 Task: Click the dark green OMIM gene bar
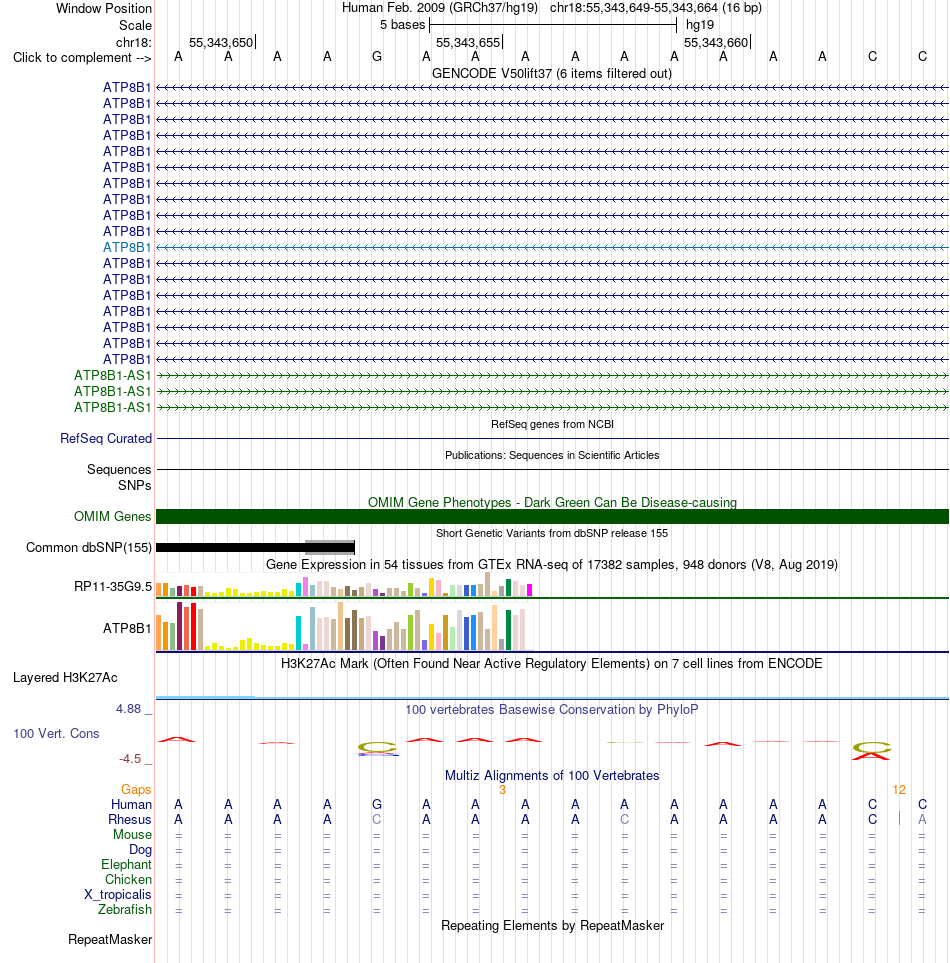coord(552,517)
